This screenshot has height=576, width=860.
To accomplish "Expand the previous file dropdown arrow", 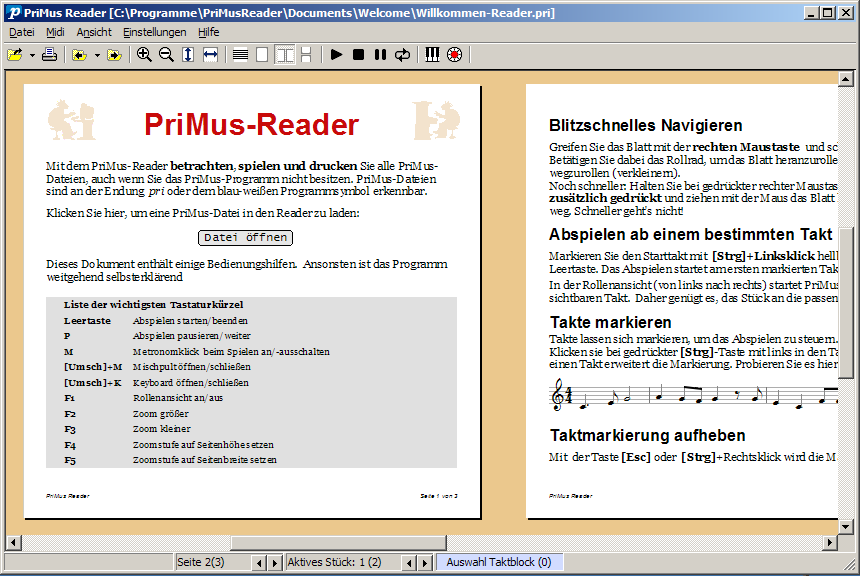I will point(97,54).
